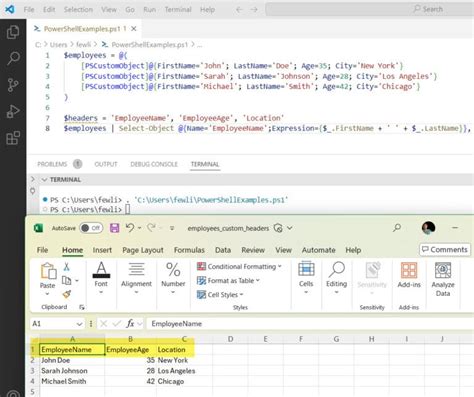Close the PowerShellExamples.ps1 editor tab
The image size is (474, 397).
134,29
